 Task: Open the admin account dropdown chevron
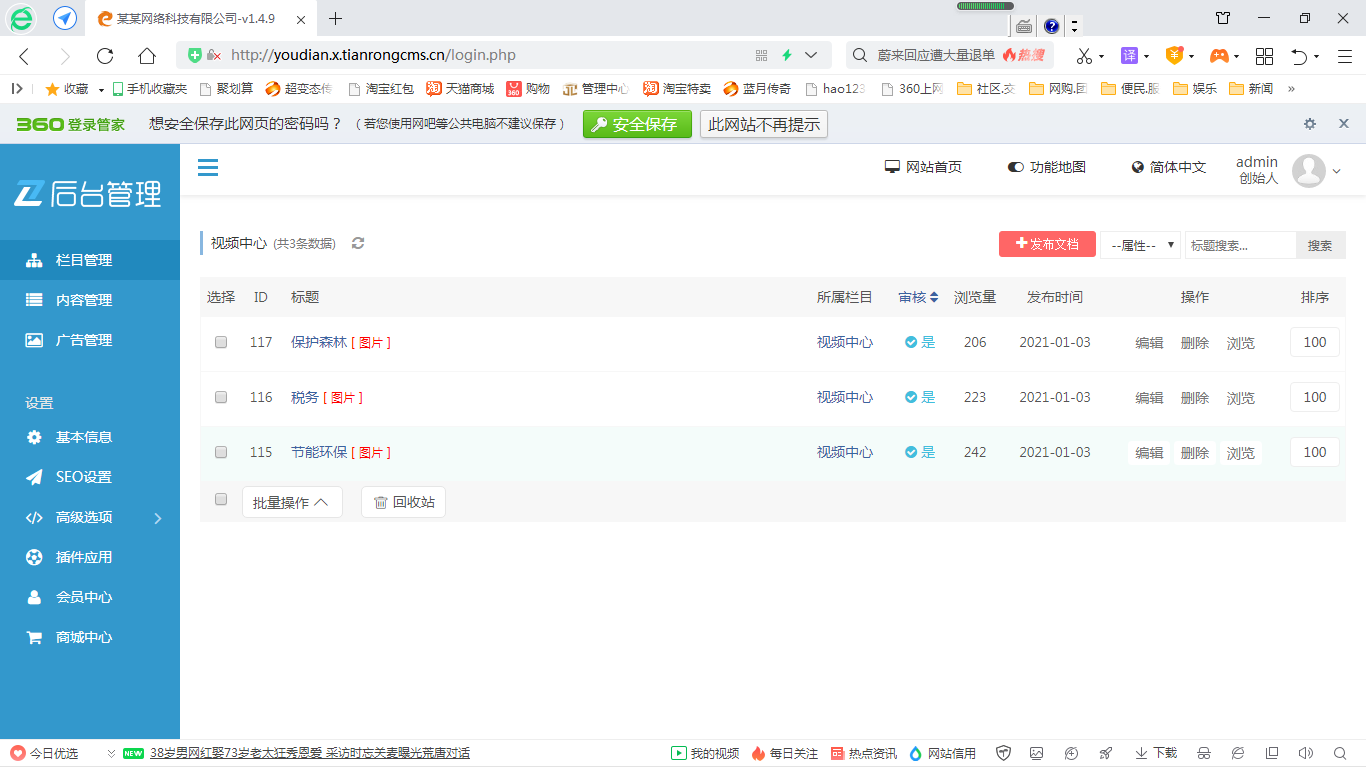pos(1336,172)
